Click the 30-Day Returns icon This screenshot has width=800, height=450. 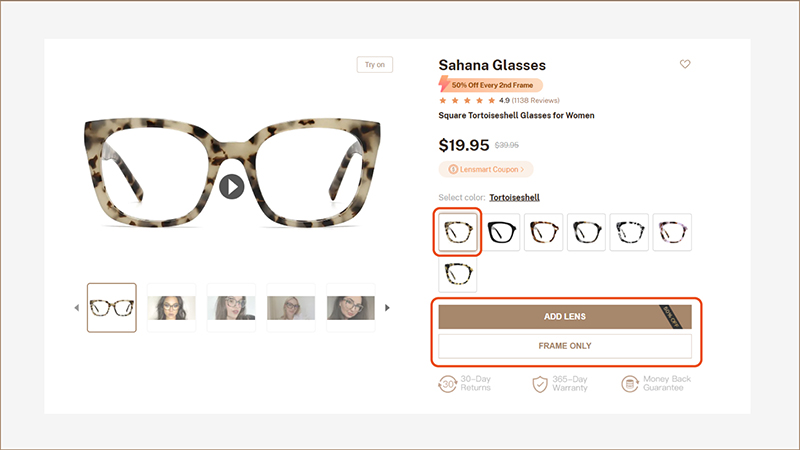click(450, 383)
